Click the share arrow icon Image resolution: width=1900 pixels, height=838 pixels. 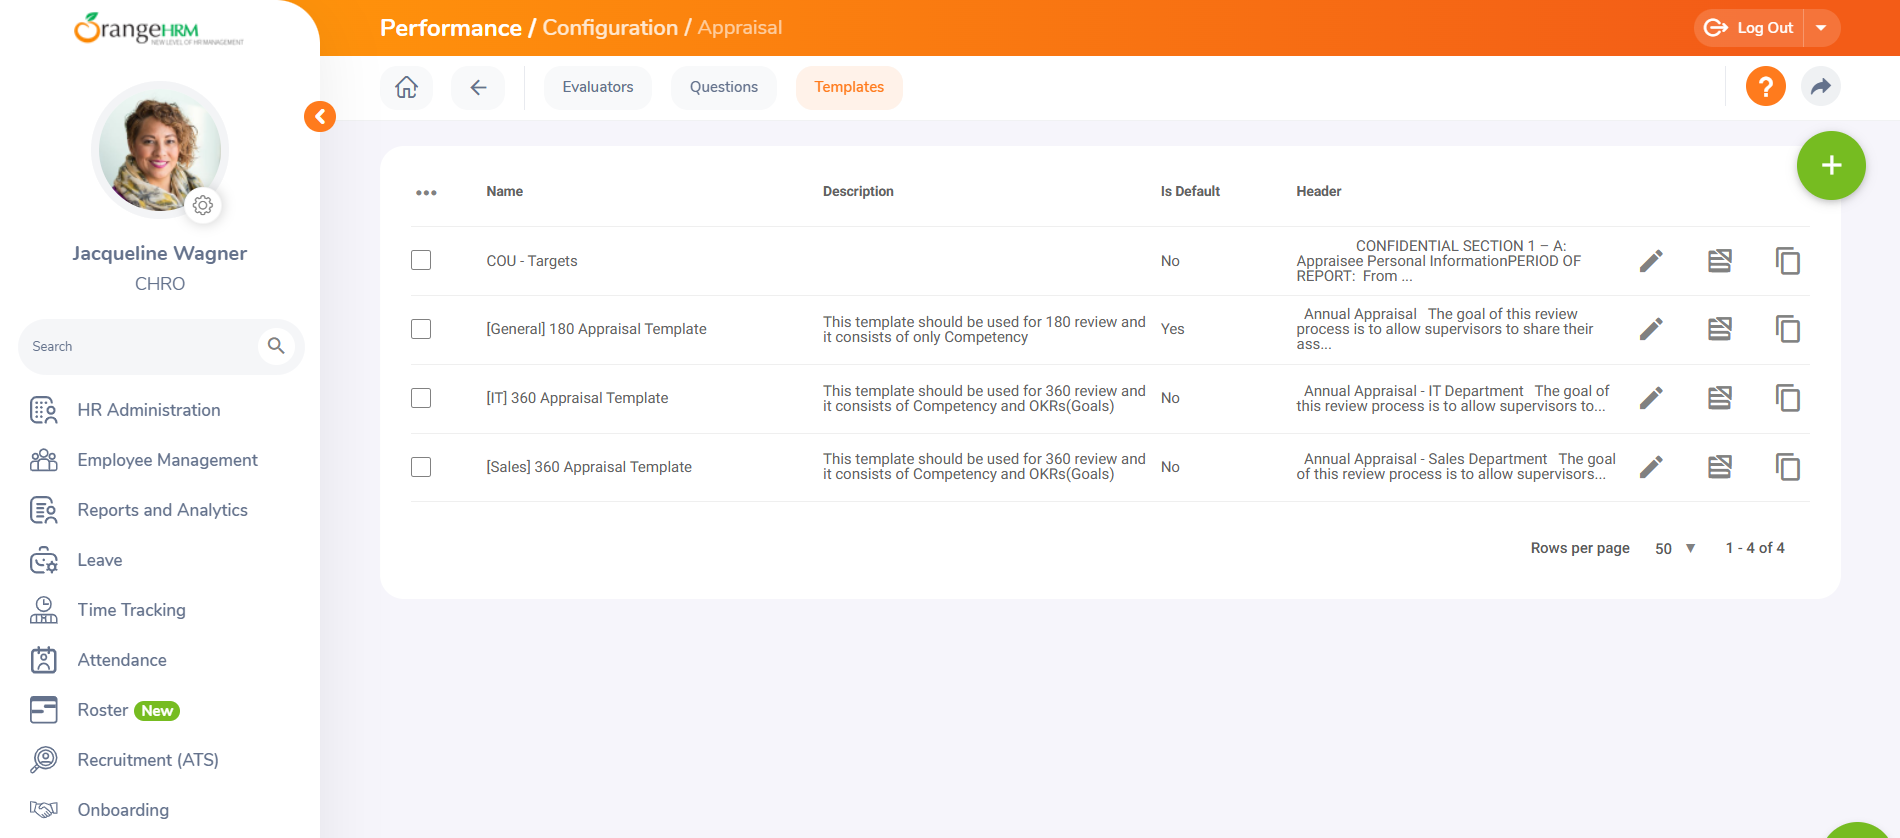[x=1820, y=87]
